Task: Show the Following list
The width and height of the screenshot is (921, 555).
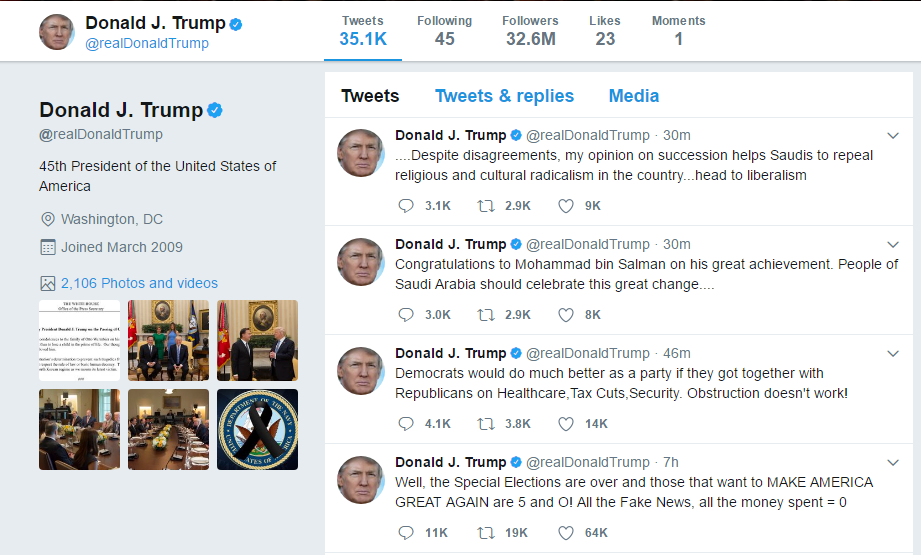Action: (x=445, y=31)
